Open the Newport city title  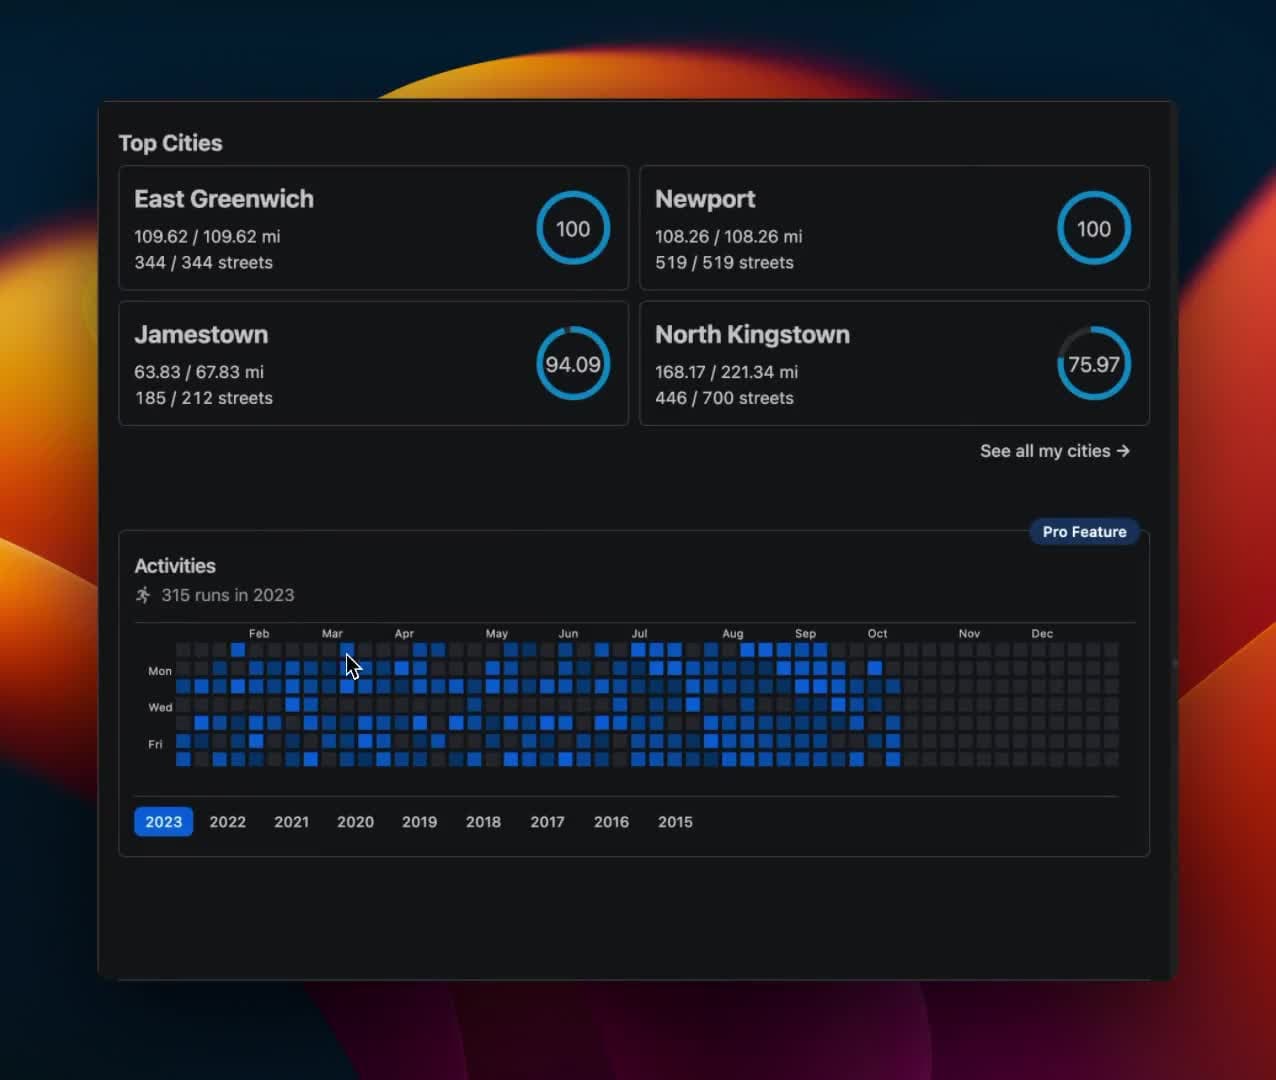[x=705, y=199]
